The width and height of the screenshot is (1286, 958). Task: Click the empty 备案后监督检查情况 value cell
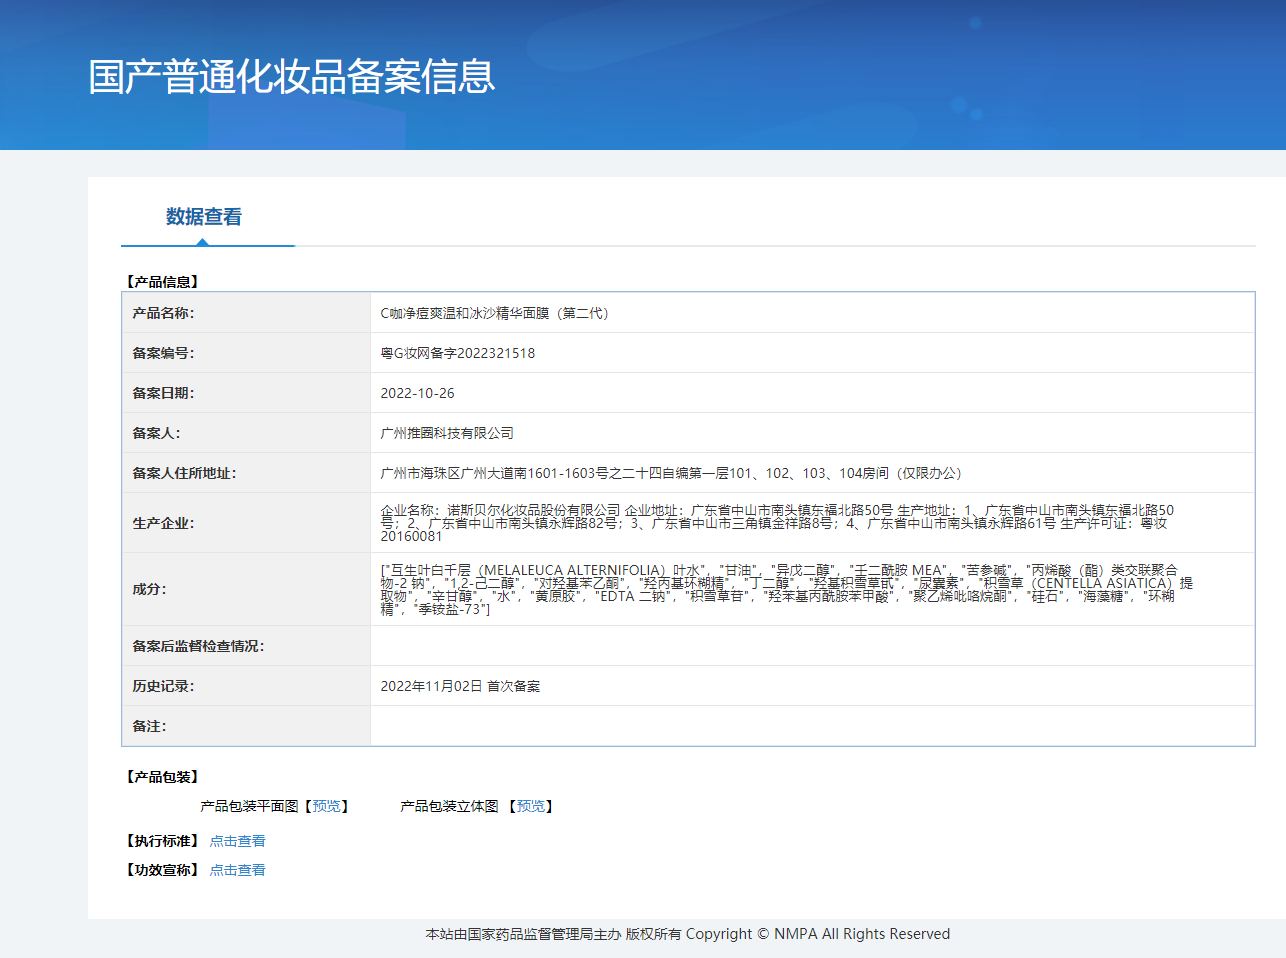tap(811, 646)
